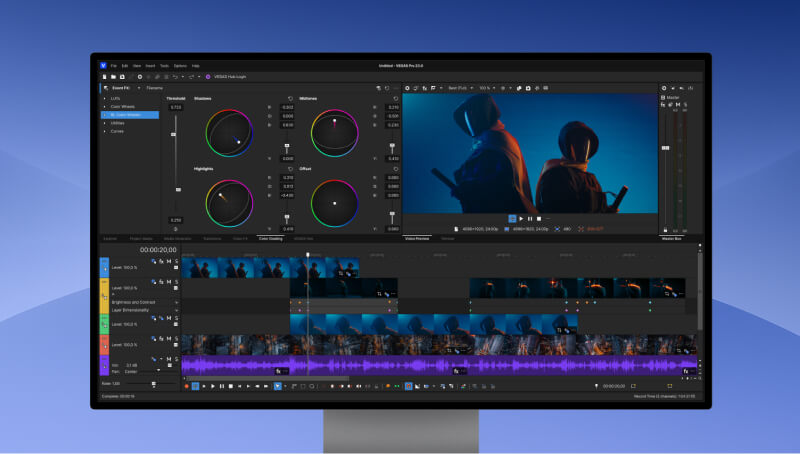Expand the Curves tree item
This screenshot has width=800, height=454.
(105, 131)
